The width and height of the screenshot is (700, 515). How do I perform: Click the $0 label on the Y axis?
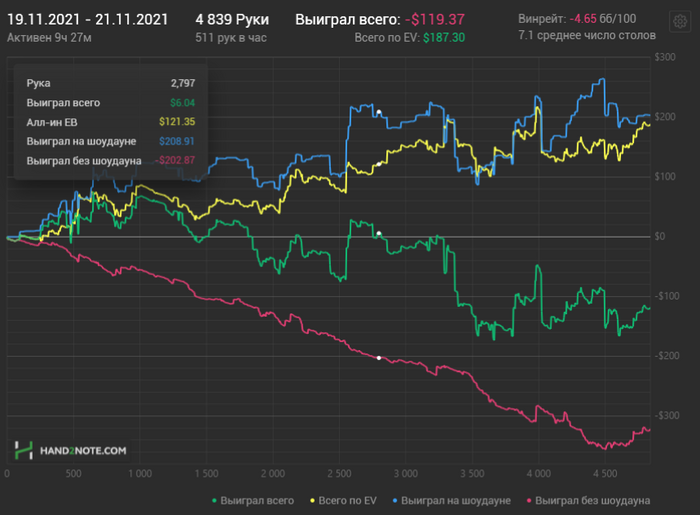pyautogui.click(x=660, y=236)
